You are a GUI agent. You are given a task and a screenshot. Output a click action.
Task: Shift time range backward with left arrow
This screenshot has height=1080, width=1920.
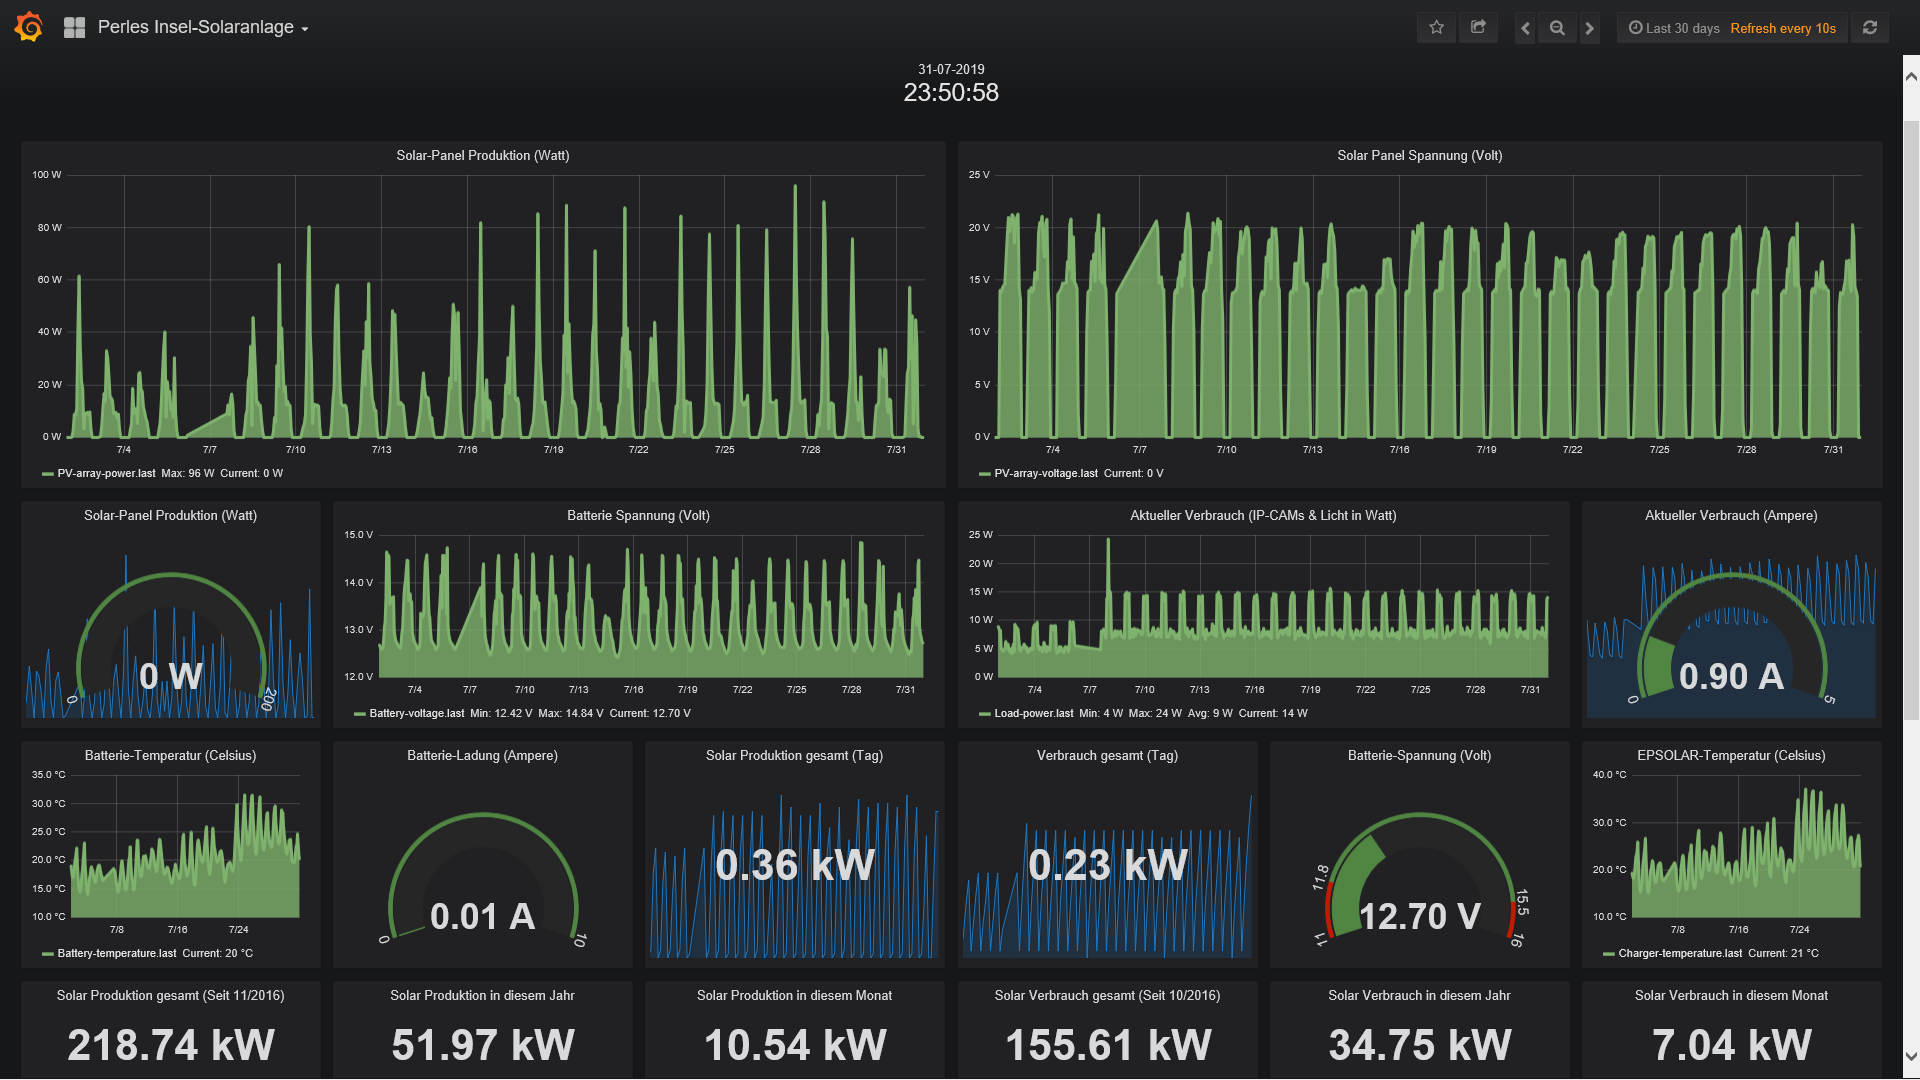(1525, 28)
